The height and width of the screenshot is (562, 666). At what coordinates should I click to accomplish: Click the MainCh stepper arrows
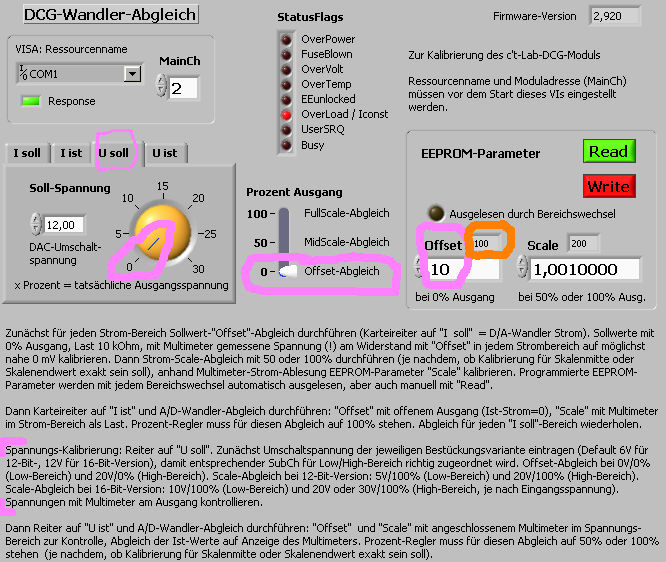click(161, 89)
